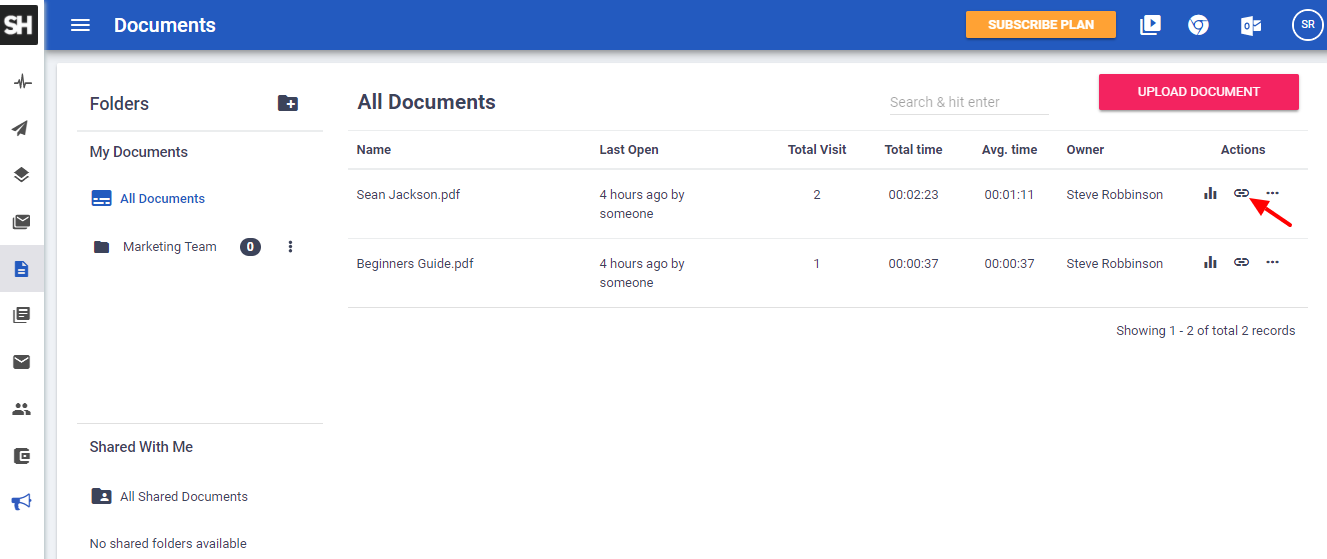Viewport: 1327px width, 559px height.
Task: Click Steve Robbinson owner in Beginners Guide row
Action: 1115,264
